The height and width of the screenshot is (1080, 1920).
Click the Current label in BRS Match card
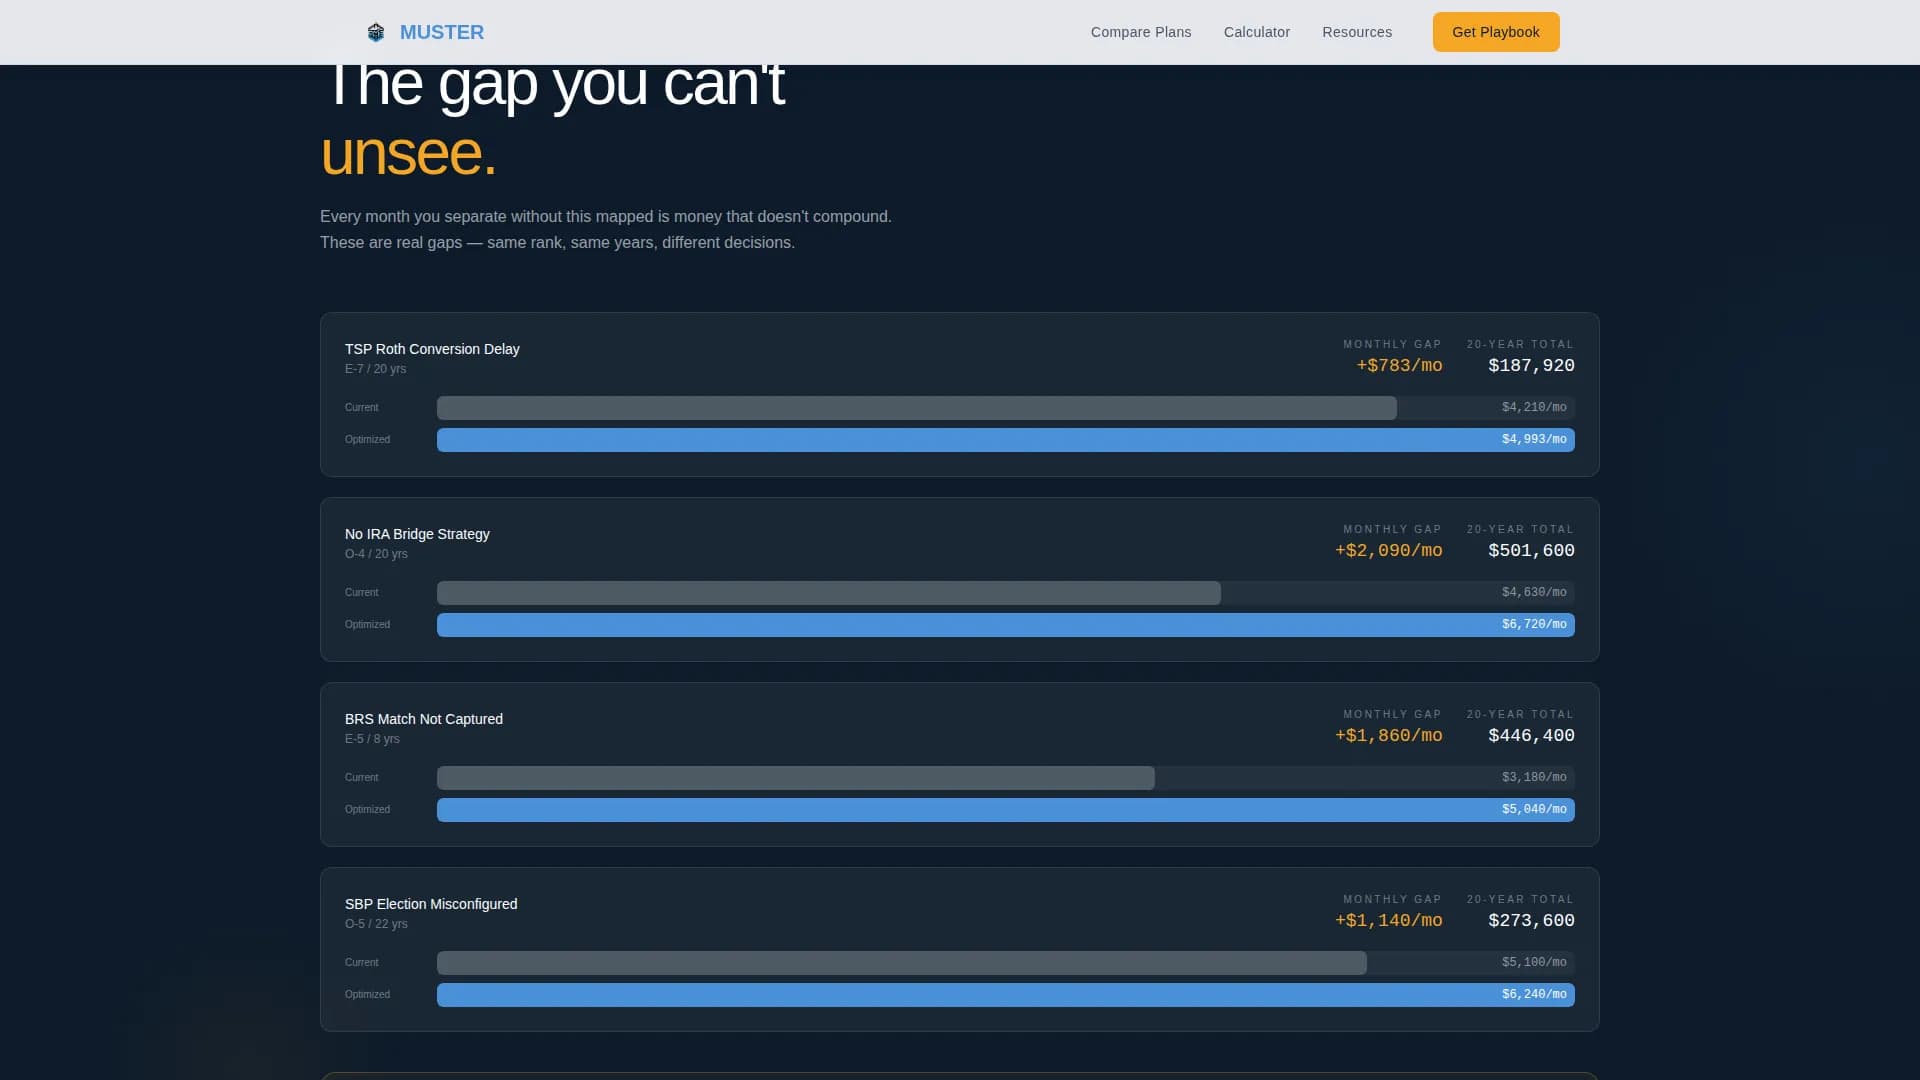(362, 778)
